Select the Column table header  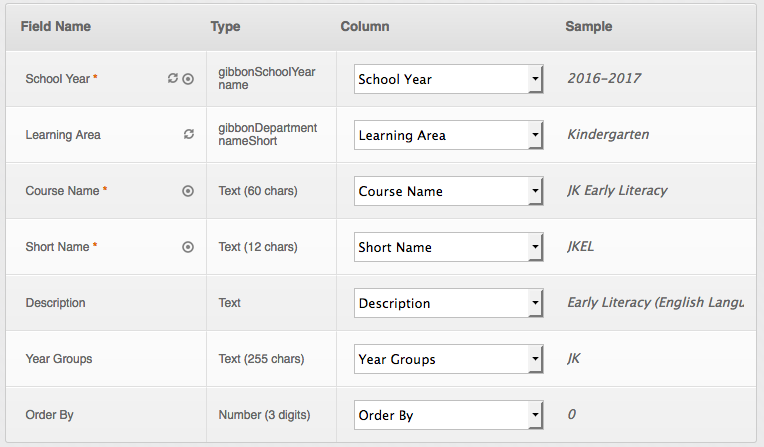click(365, 26)
